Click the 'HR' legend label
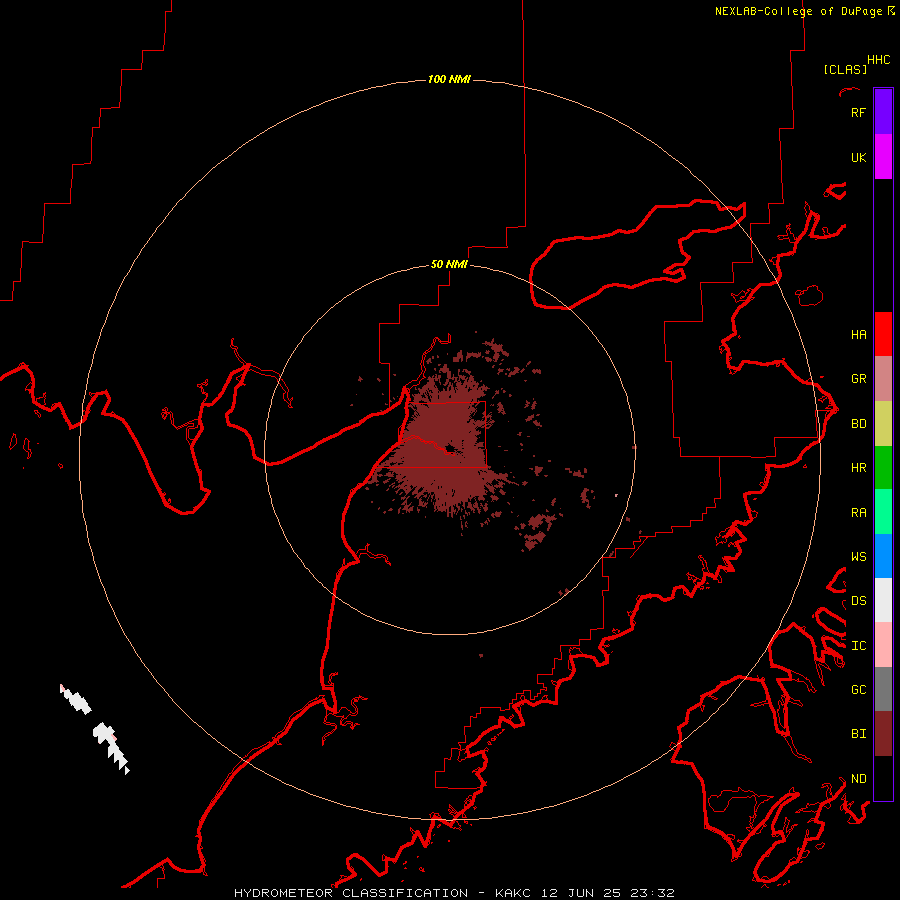 pos(859,468)
